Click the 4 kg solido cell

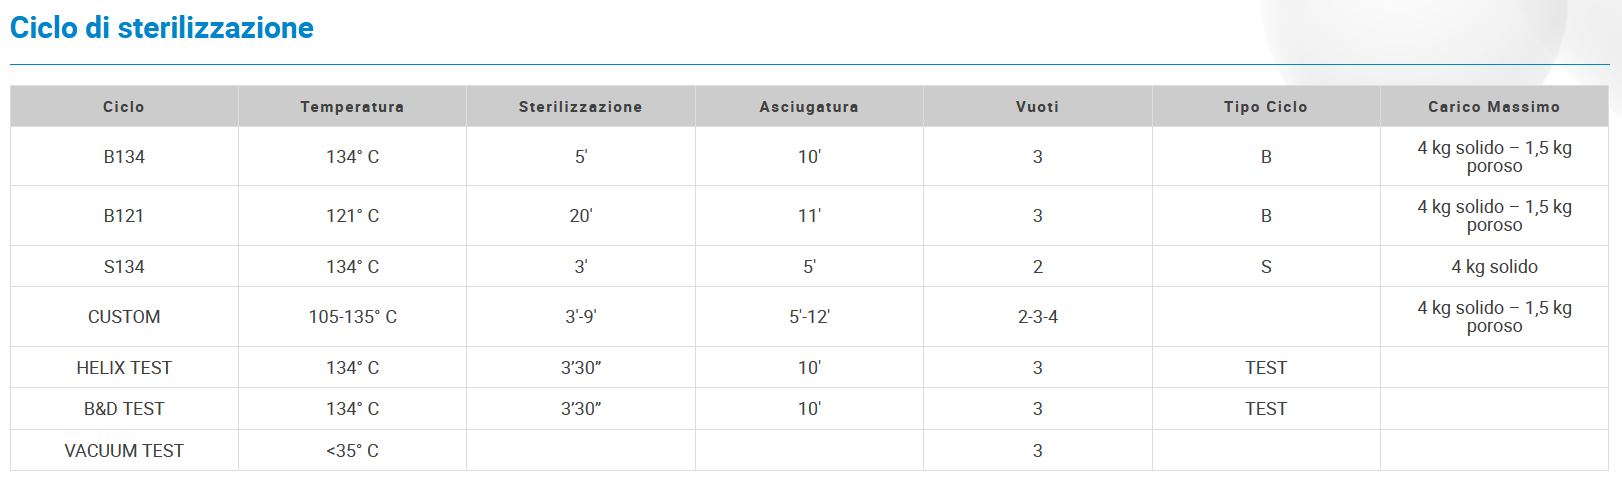(x=1494, y=267)
